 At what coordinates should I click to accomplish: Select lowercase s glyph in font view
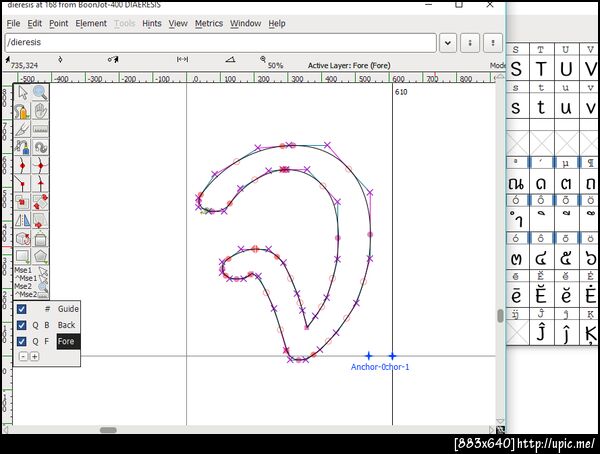(x=516, y=107)
